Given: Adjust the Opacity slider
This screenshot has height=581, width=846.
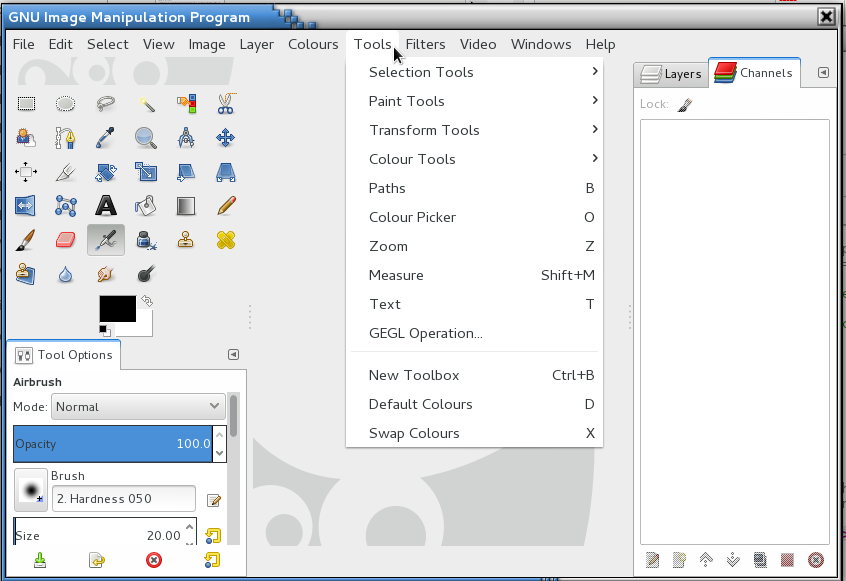Looking at the screenshot, I should [113, 444].
